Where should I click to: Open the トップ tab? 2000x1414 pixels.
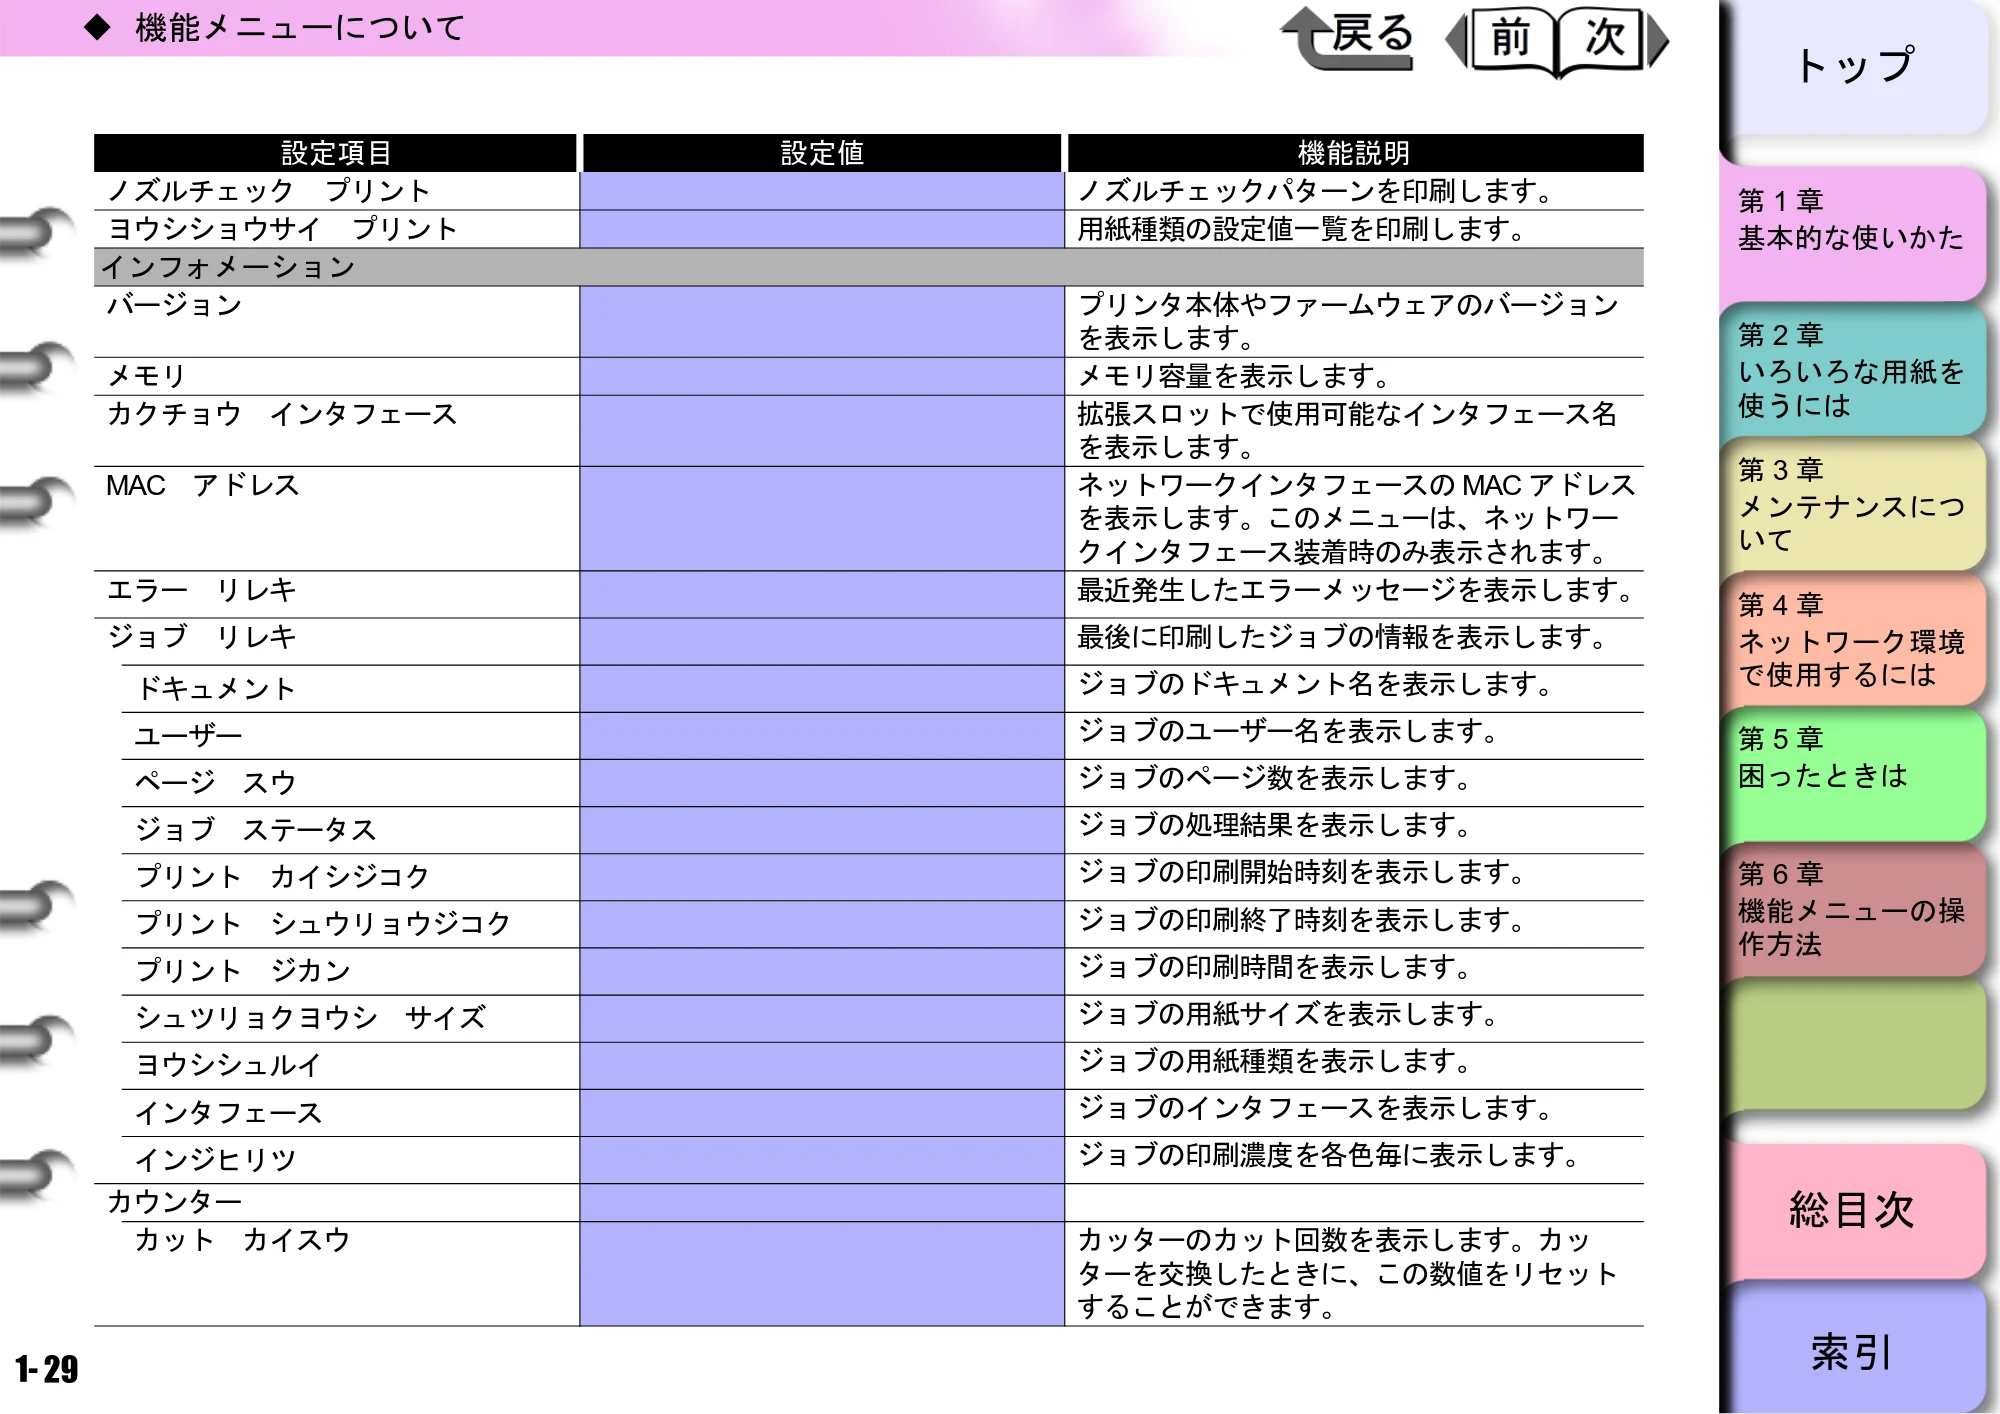(x=1855, y=67)
